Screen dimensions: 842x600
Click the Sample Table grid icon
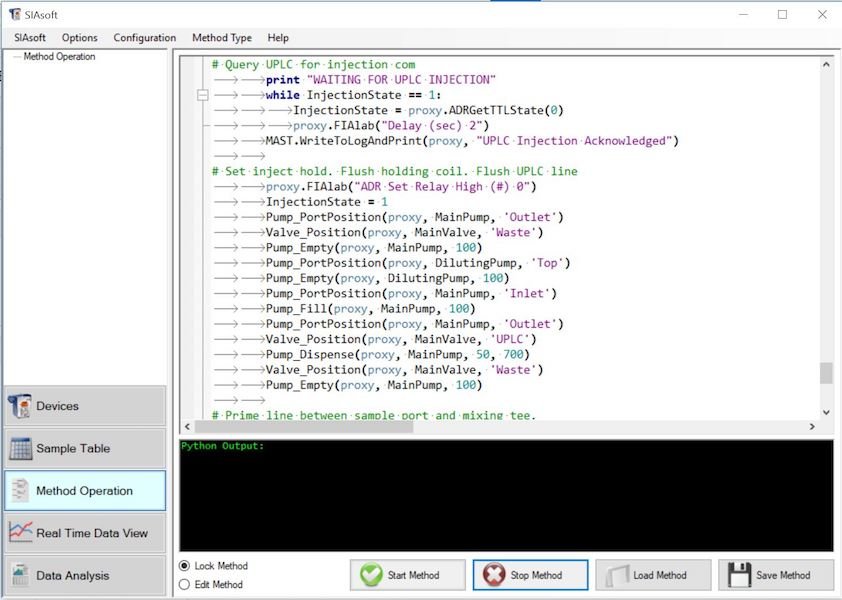pos(20,449)
